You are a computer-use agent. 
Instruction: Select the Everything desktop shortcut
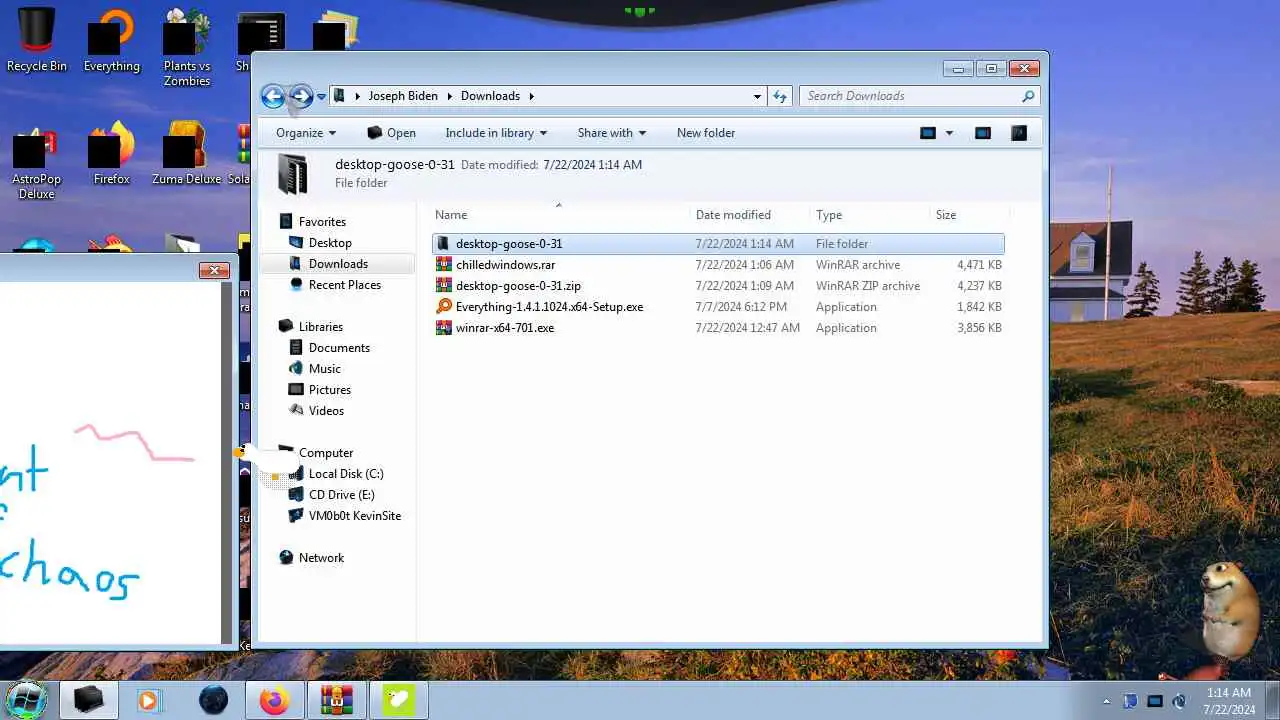pyautogui.click(x=112, y=41)
